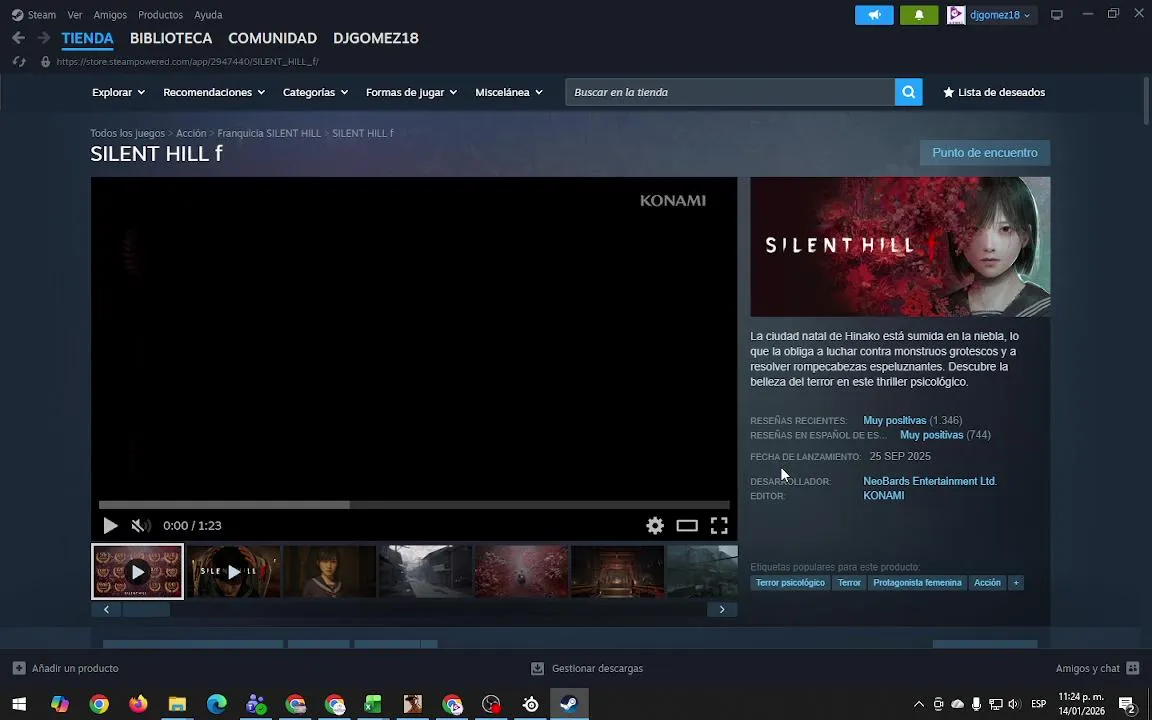Open Franquicia SILENT HILL breadcrumb
1152x720 pixels.
pyautogui.click(x=269, y=133)
